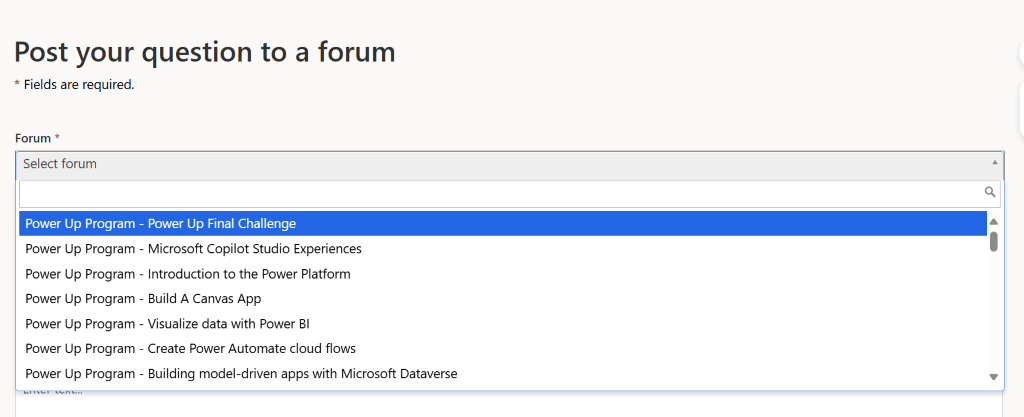1024x417 pixels.
Task: Click the magnifier icon in forum search box
Action: point(989,192)
